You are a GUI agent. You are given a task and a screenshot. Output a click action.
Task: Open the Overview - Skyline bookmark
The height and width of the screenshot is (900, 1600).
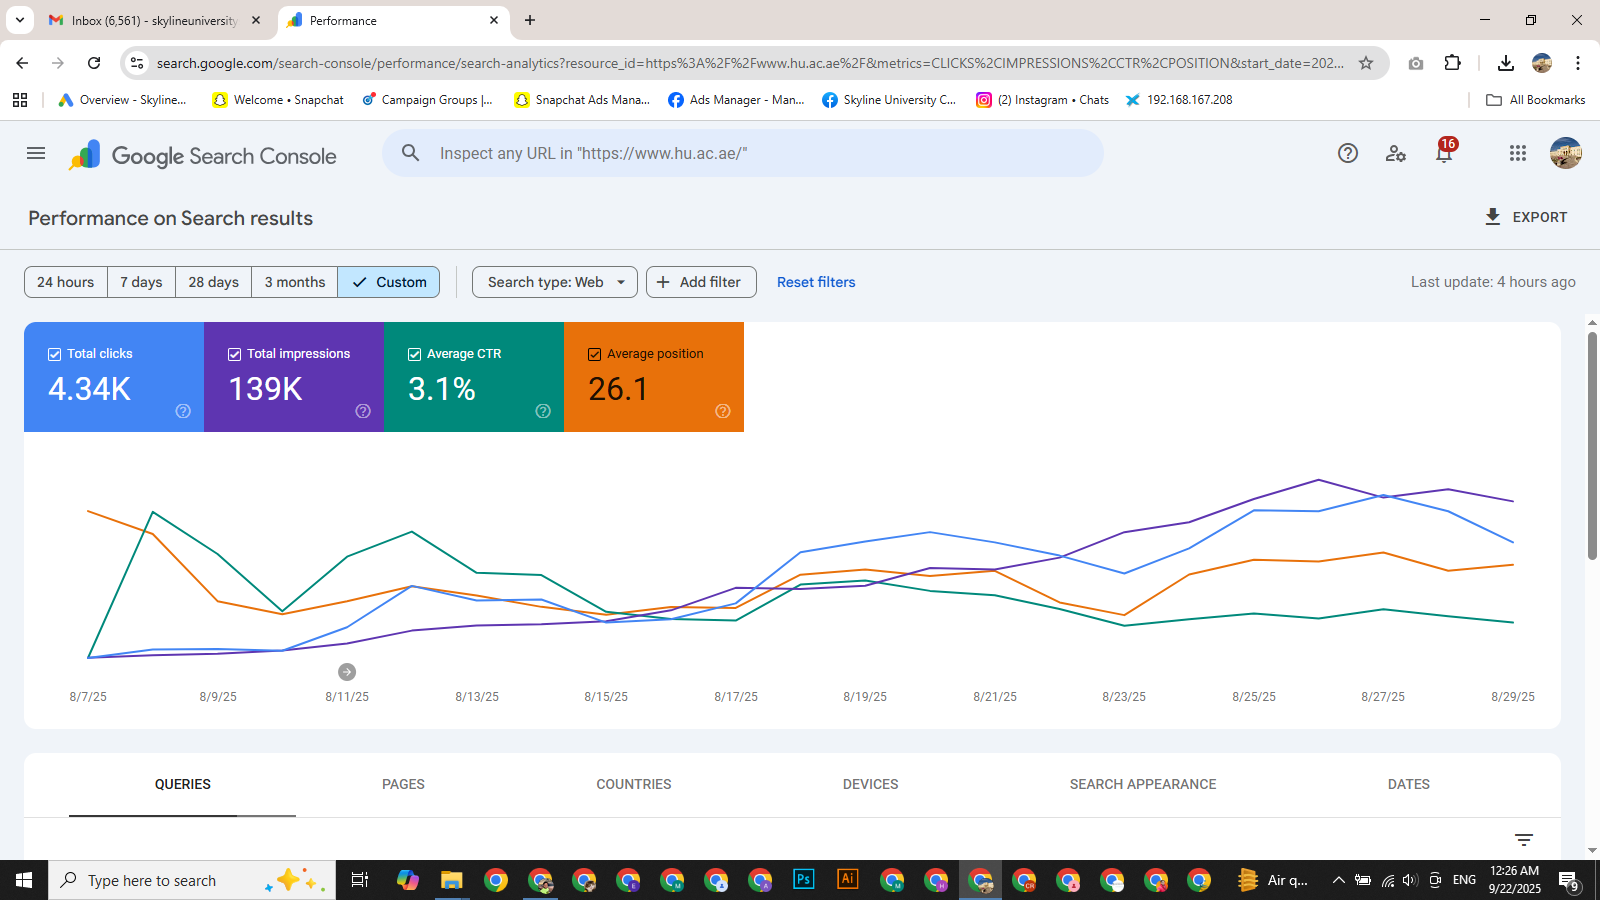(123, 100)
